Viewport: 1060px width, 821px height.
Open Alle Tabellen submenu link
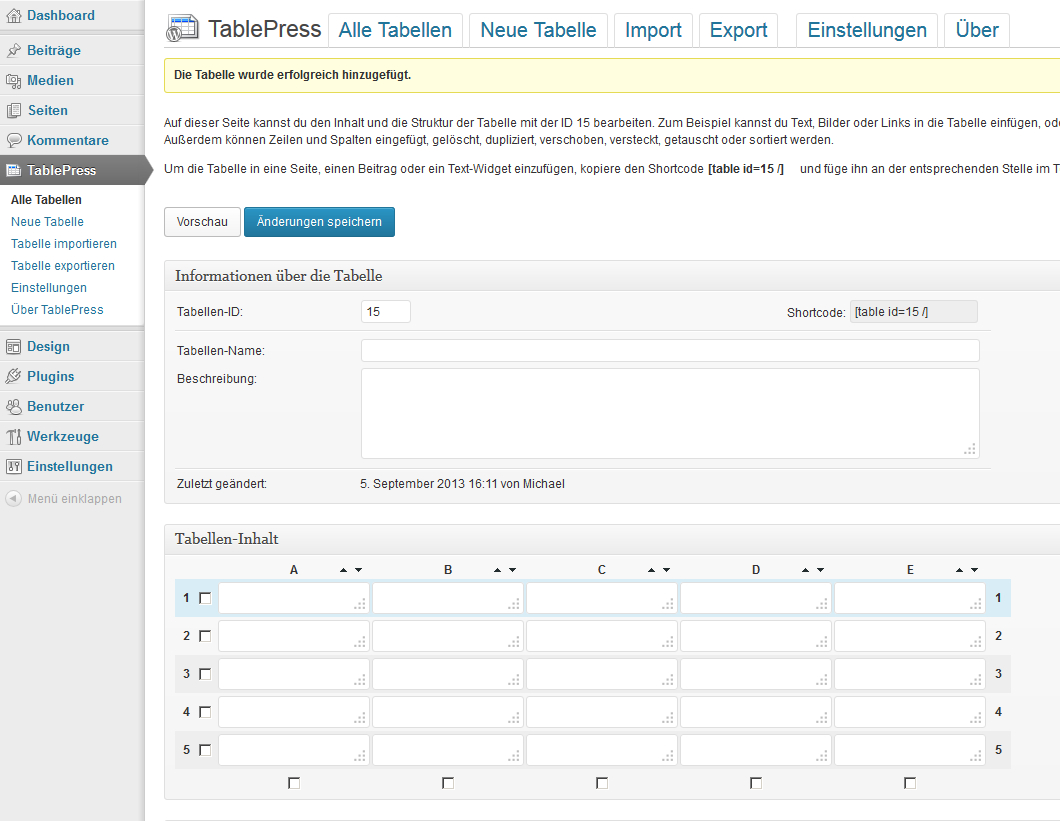pos(46,200)
